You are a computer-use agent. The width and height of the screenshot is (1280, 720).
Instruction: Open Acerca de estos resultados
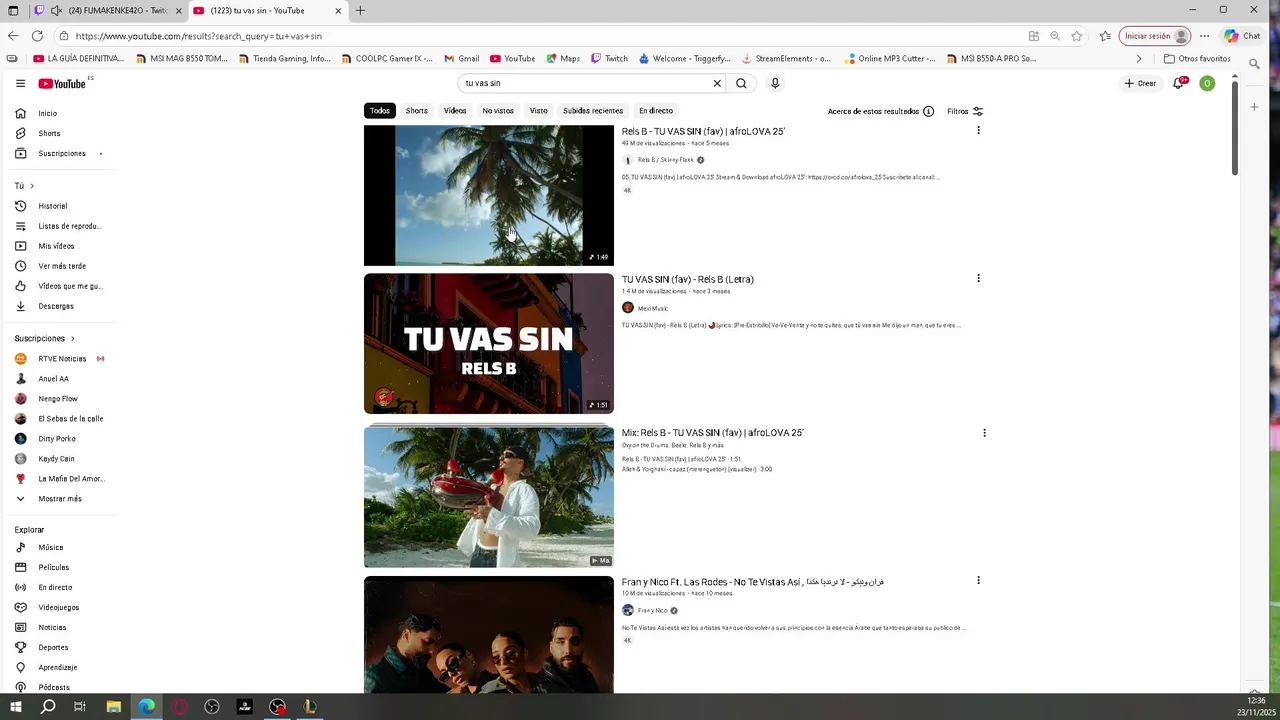tap(880, 111)
